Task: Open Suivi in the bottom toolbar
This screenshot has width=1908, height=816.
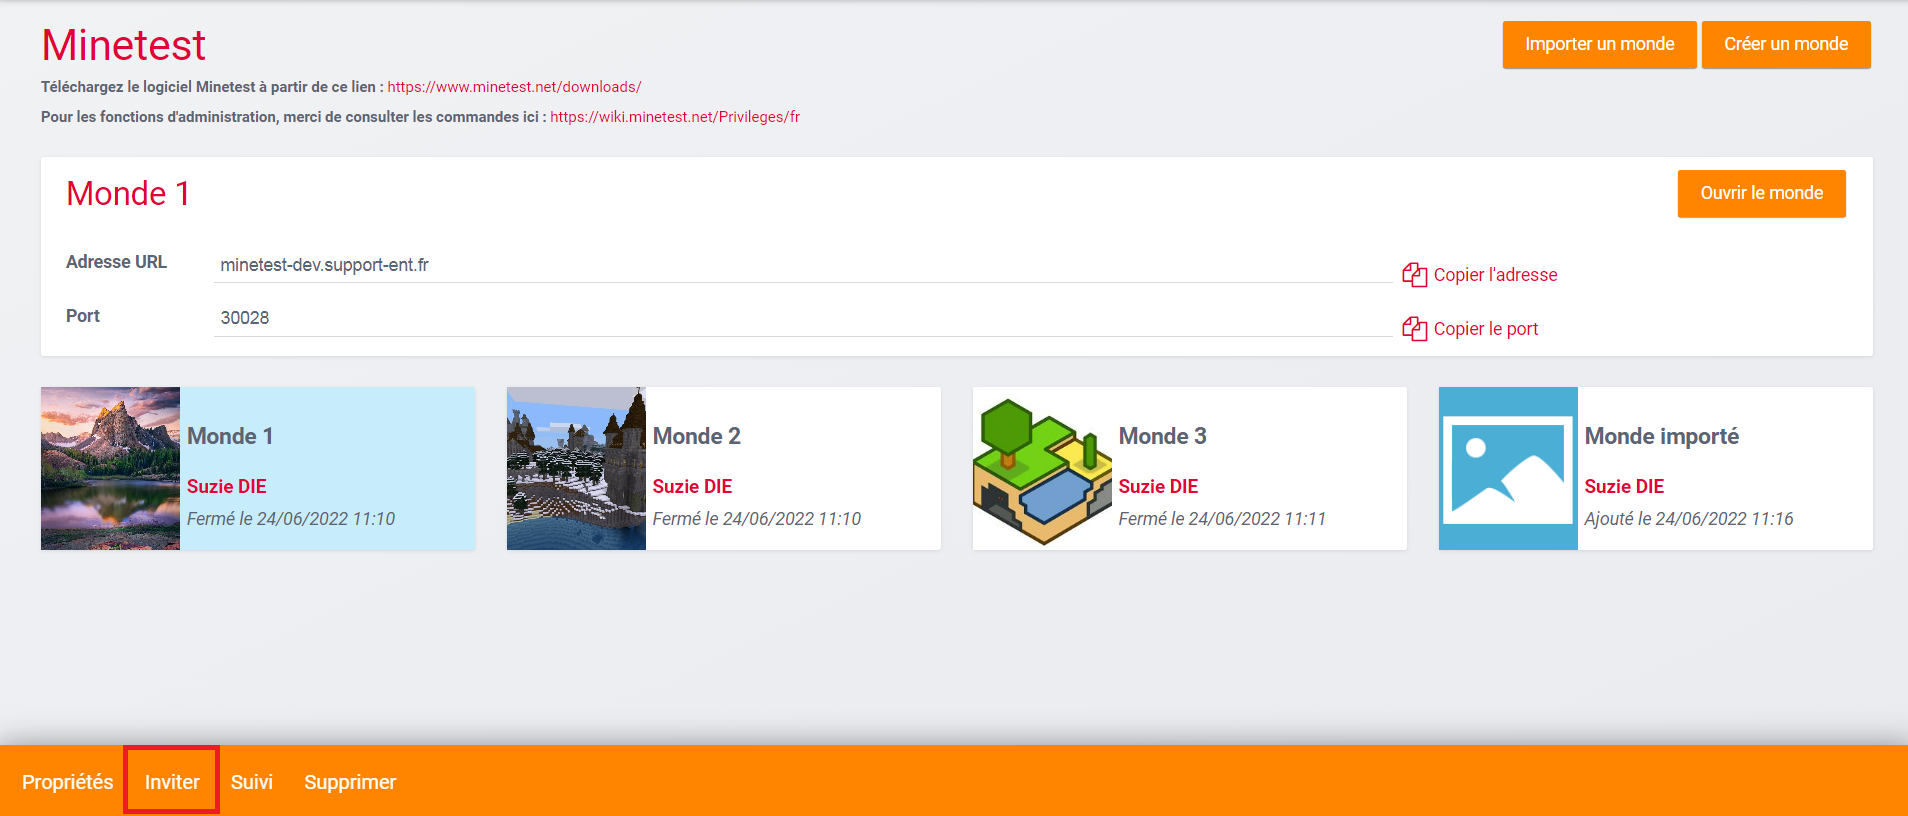Action: pos(252,782)
